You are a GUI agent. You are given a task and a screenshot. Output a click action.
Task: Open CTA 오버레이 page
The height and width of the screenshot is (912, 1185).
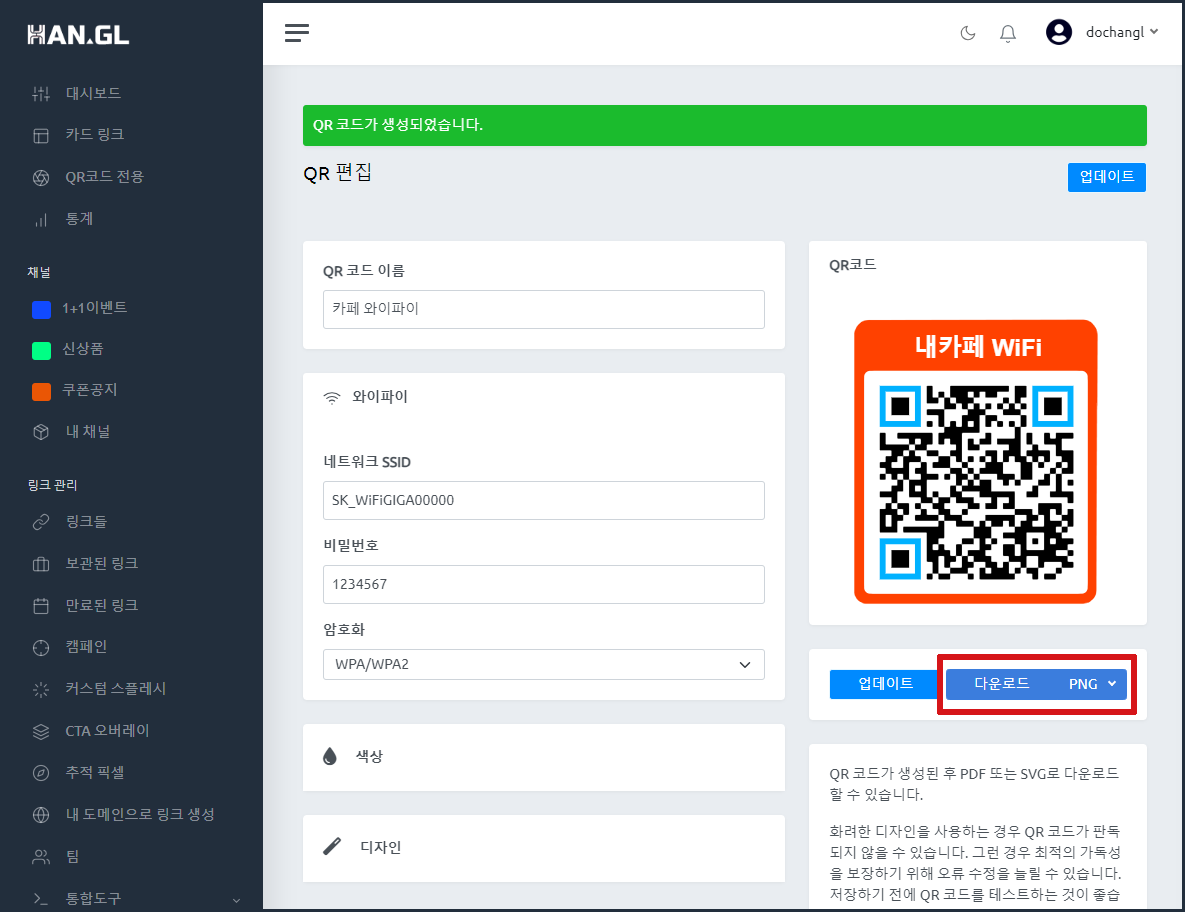107,731
